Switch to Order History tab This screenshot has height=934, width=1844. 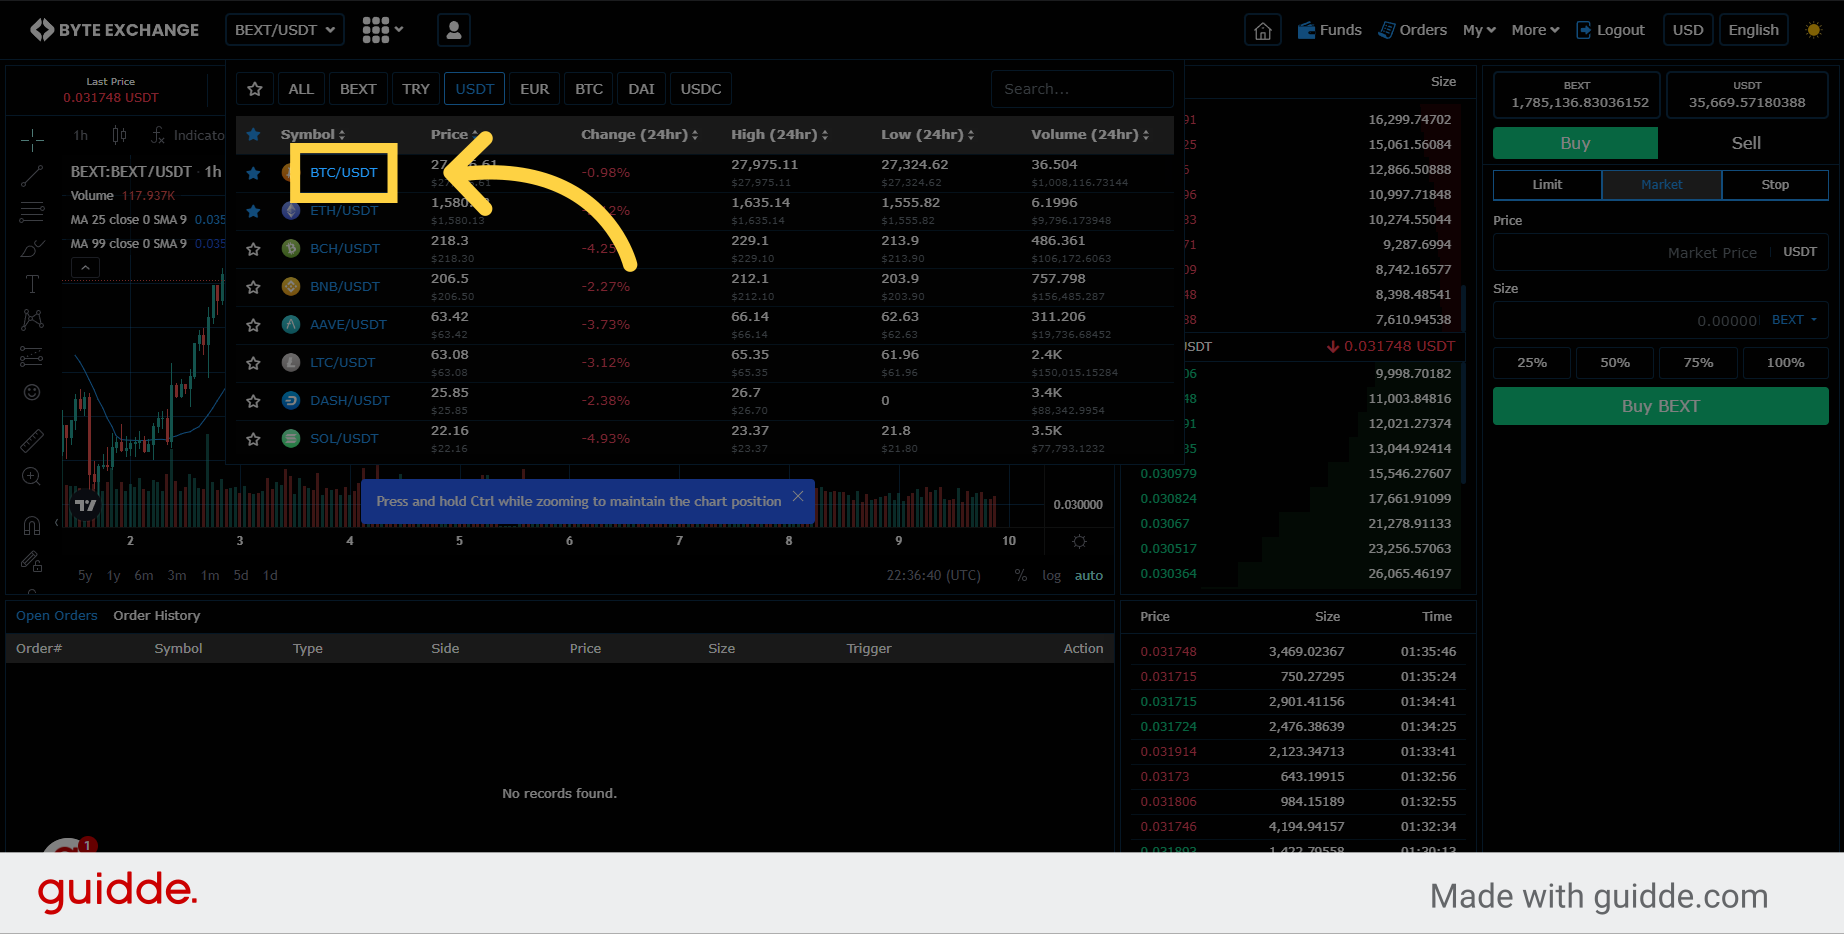[157, 615]
